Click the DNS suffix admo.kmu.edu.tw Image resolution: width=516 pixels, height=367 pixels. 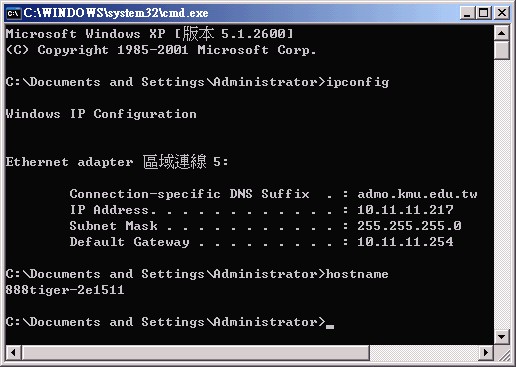point(417,194)
